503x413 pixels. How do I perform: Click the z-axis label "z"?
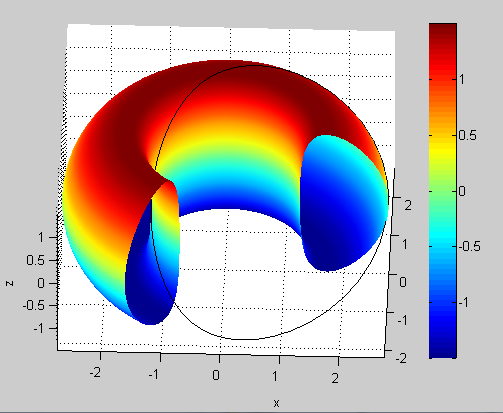[x=10, y=283]
